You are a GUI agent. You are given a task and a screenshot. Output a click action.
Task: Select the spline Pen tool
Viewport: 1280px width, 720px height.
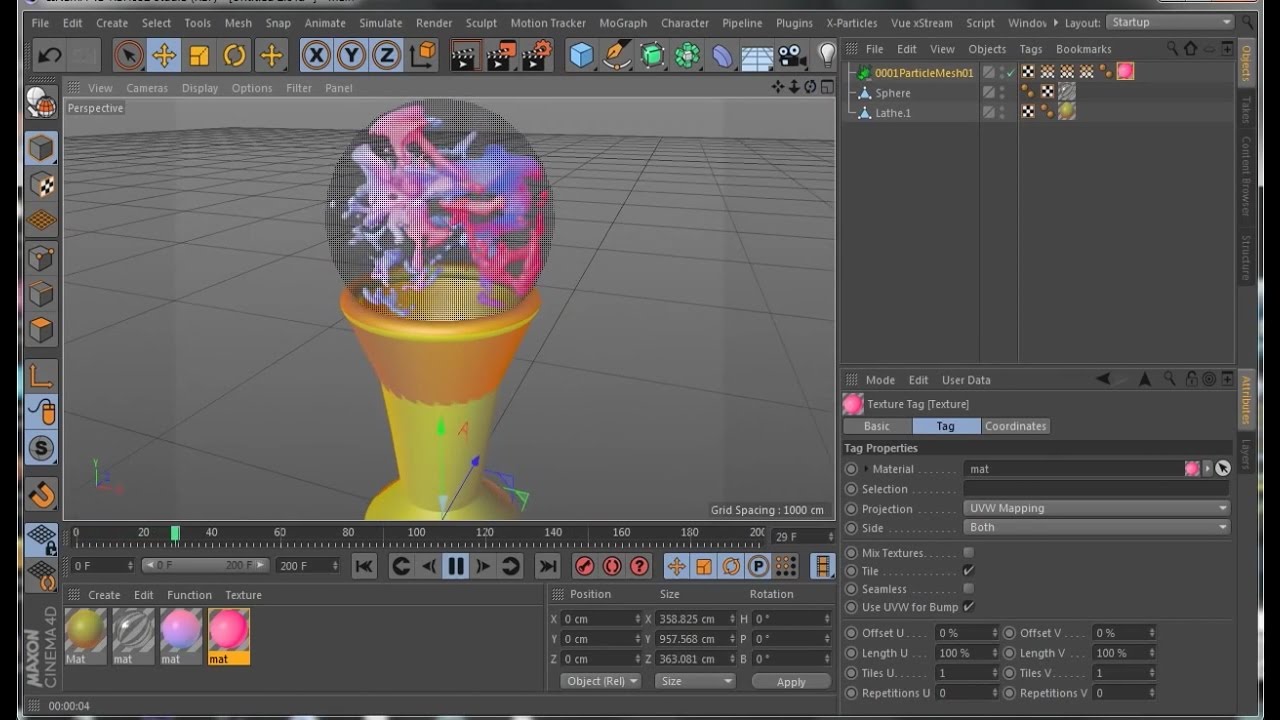(x=614, y=56)
